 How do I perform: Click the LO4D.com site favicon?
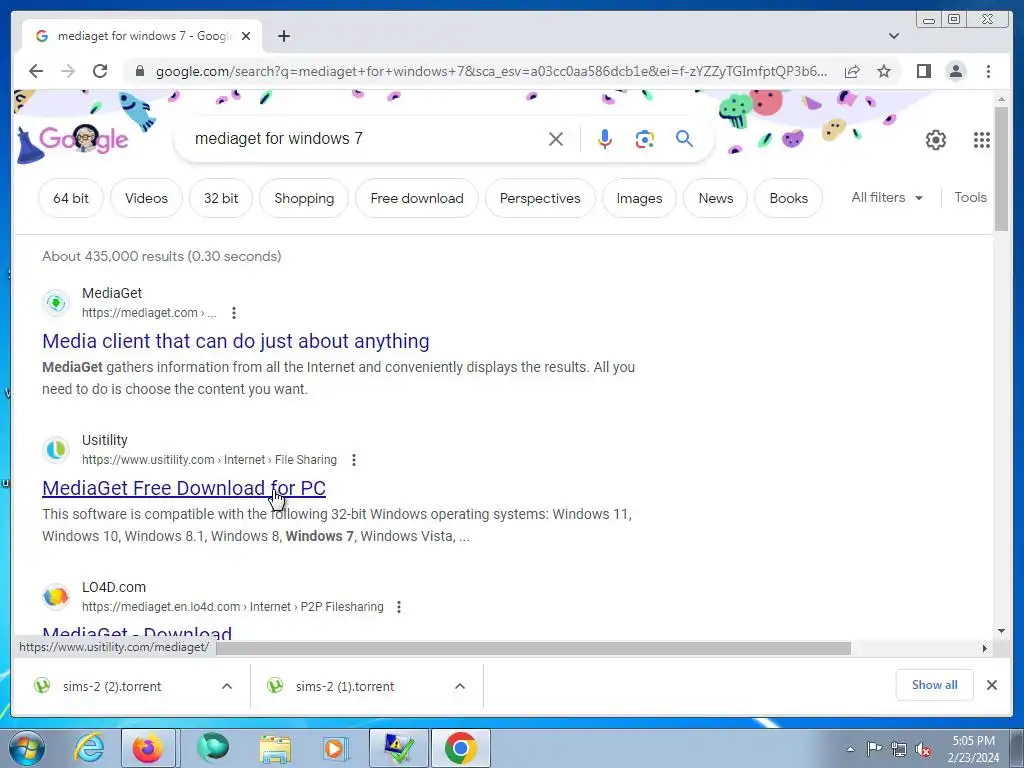(x=56, y=597)
